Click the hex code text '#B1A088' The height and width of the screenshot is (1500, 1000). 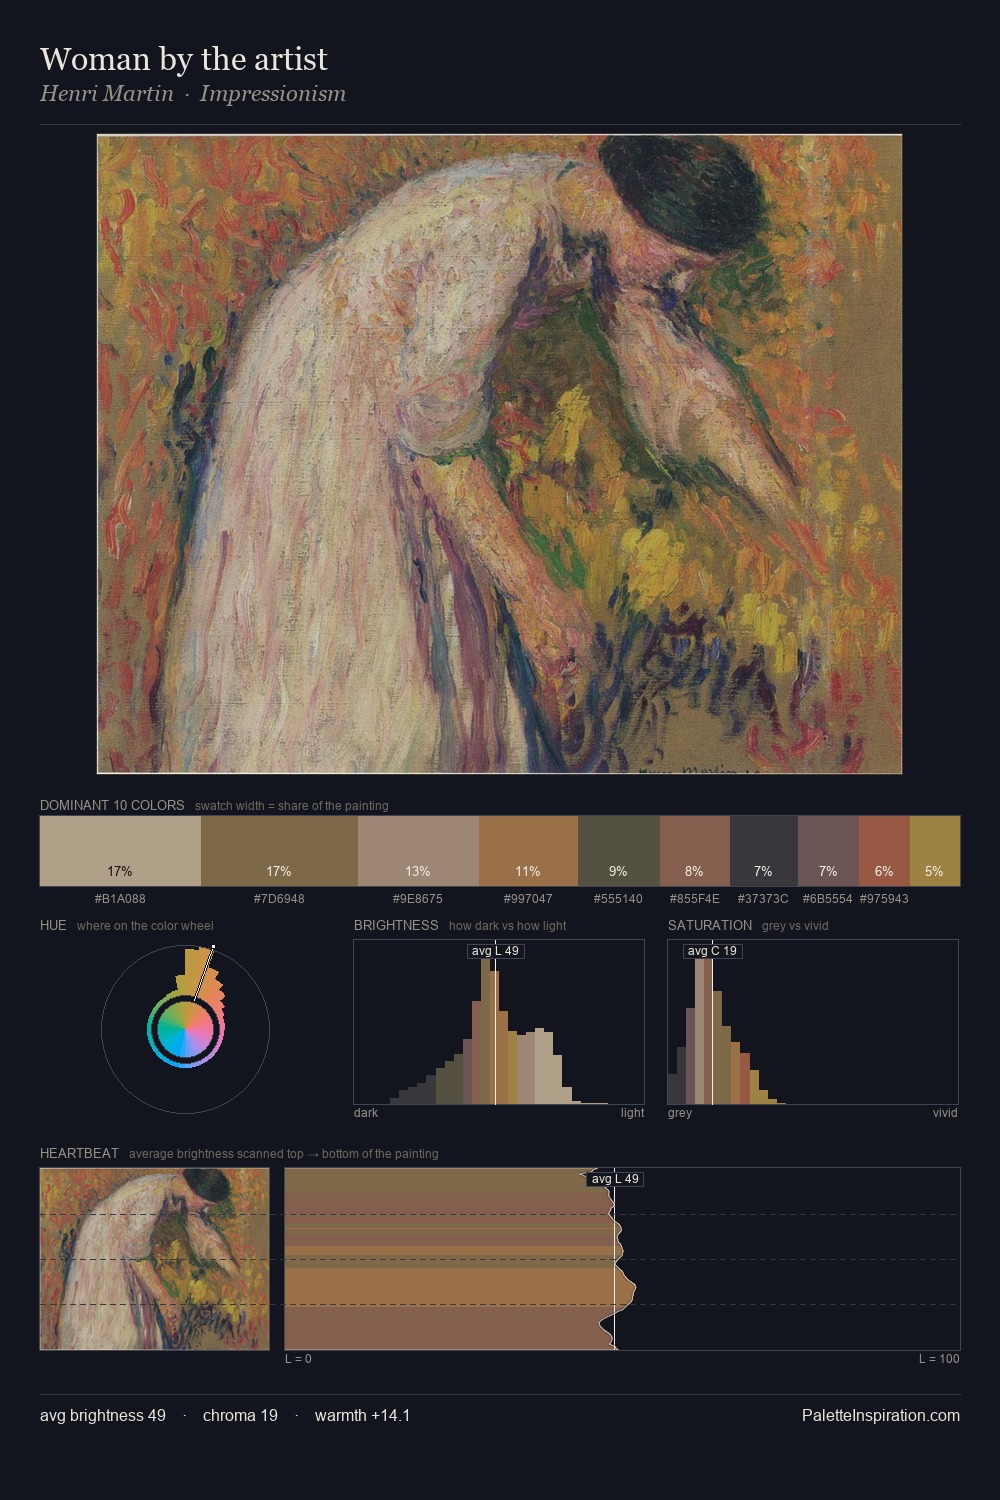[x=120, y=899]
